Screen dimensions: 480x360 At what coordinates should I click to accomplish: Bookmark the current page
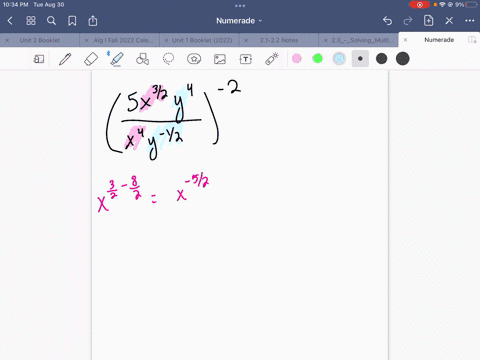[72, 21]
